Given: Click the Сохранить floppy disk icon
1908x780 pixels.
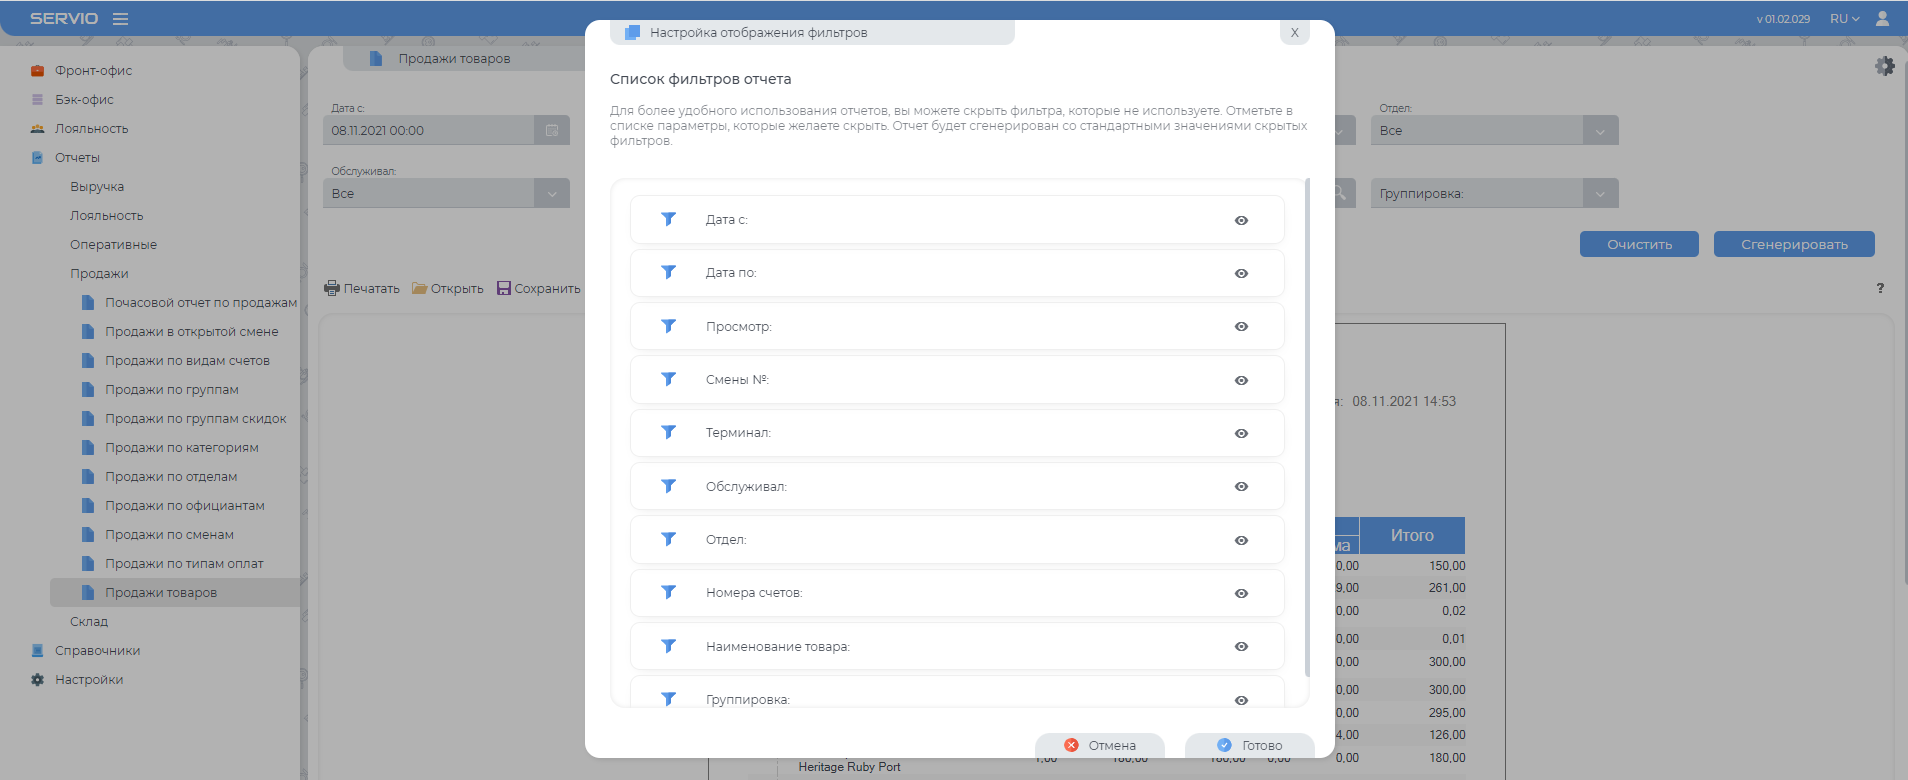Looking at the screenshot, I should [504, 289].
